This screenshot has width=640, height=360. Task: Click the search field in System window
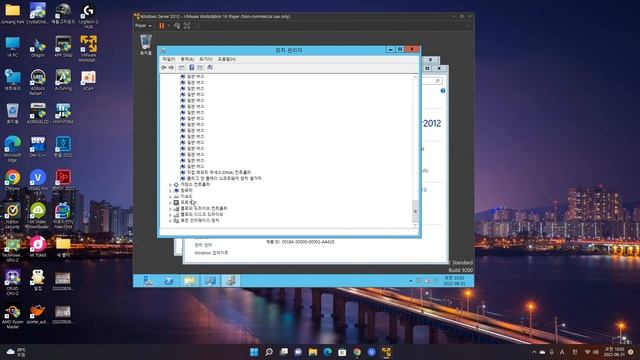click(x=431, y=81)
